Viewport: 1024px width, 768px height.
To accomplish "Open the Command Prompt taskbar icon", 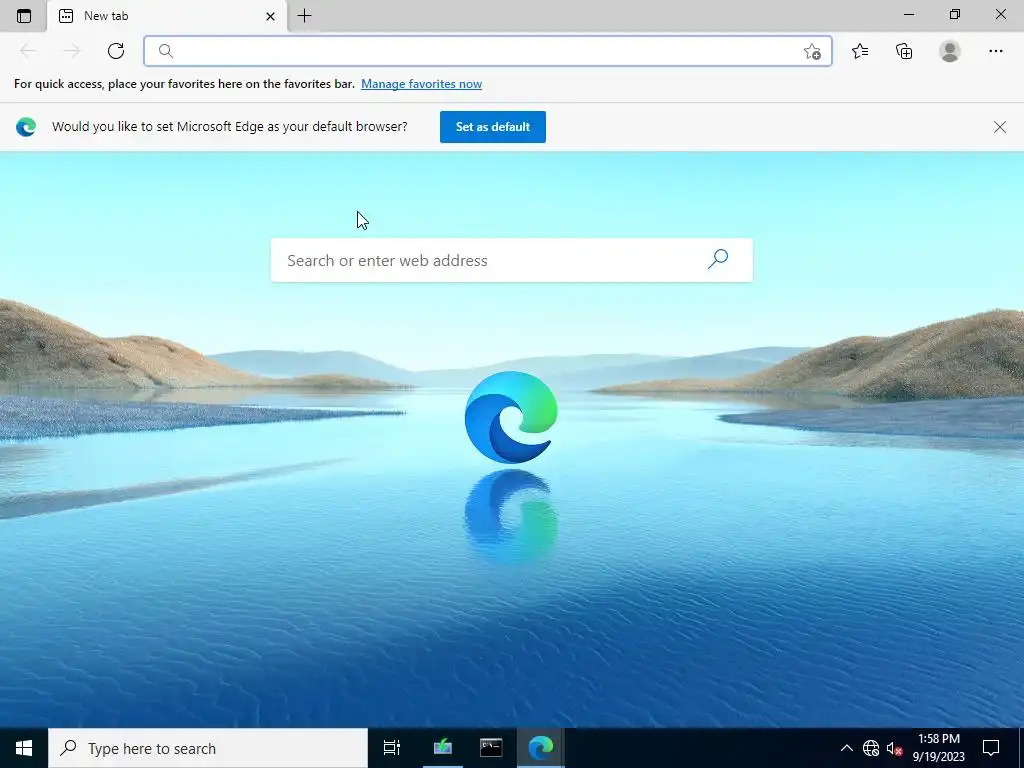I will (x=490, y=748).
